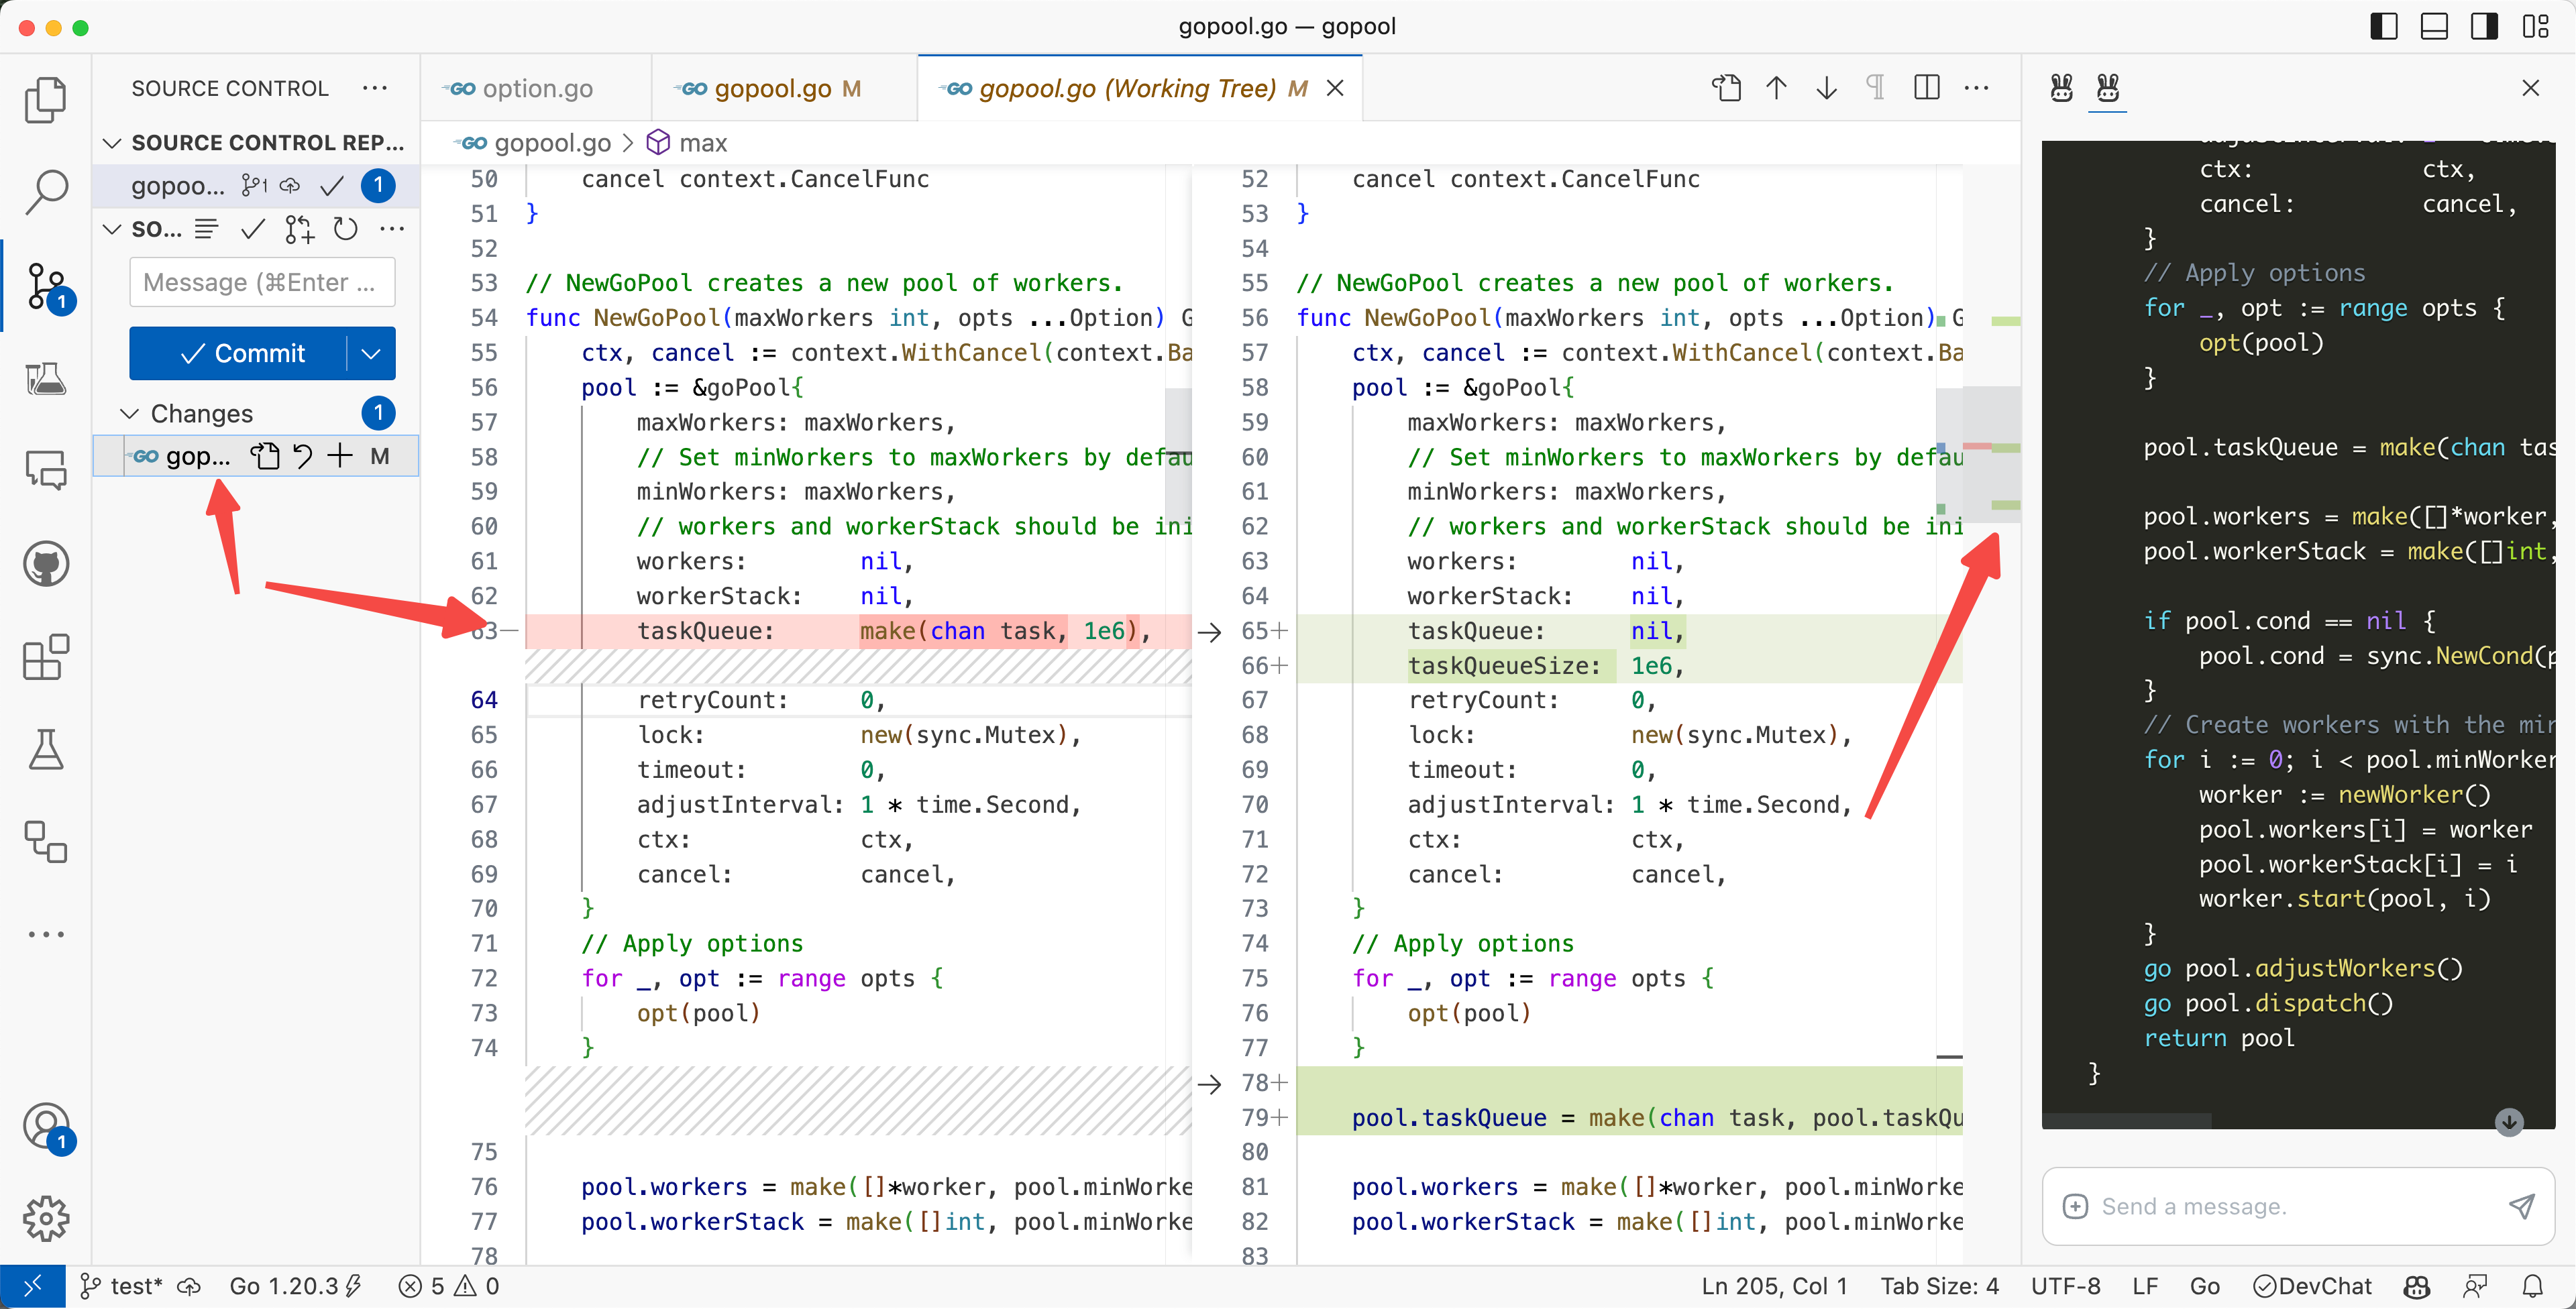Split the editor using split icon
Viewport: 2576px width, 1309px height.
click(1926, 88)
